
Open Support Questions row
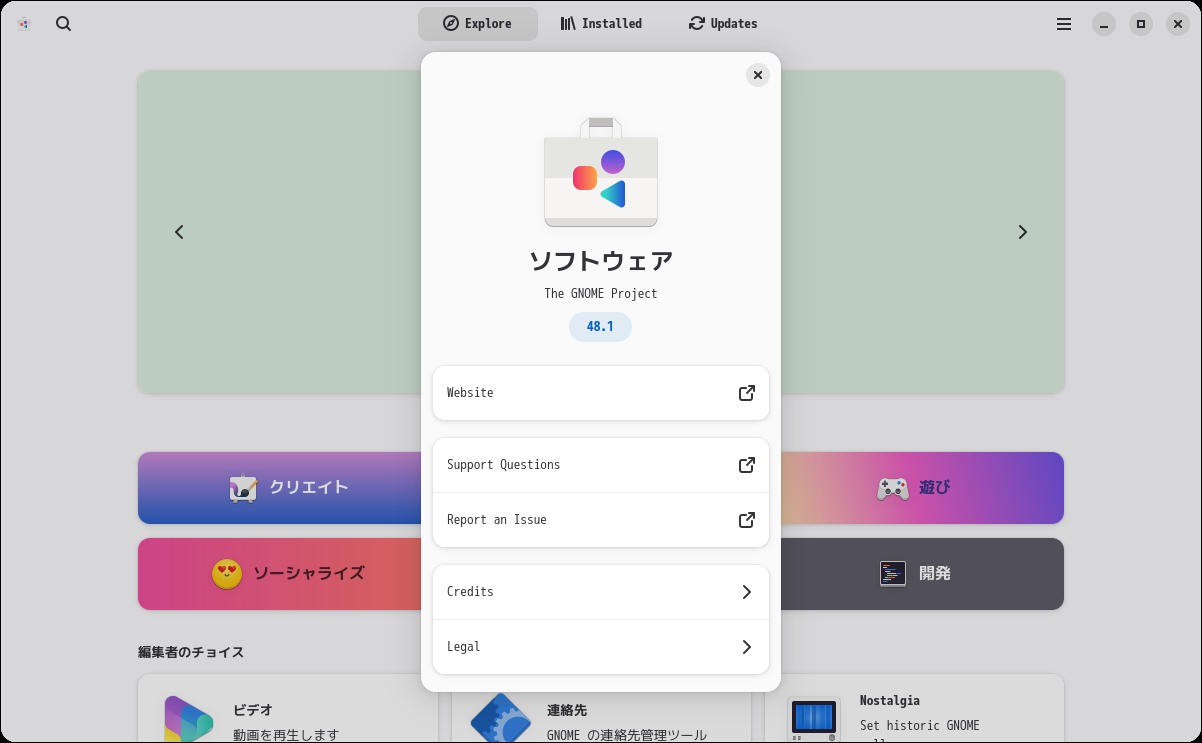[x=601, y=465]
